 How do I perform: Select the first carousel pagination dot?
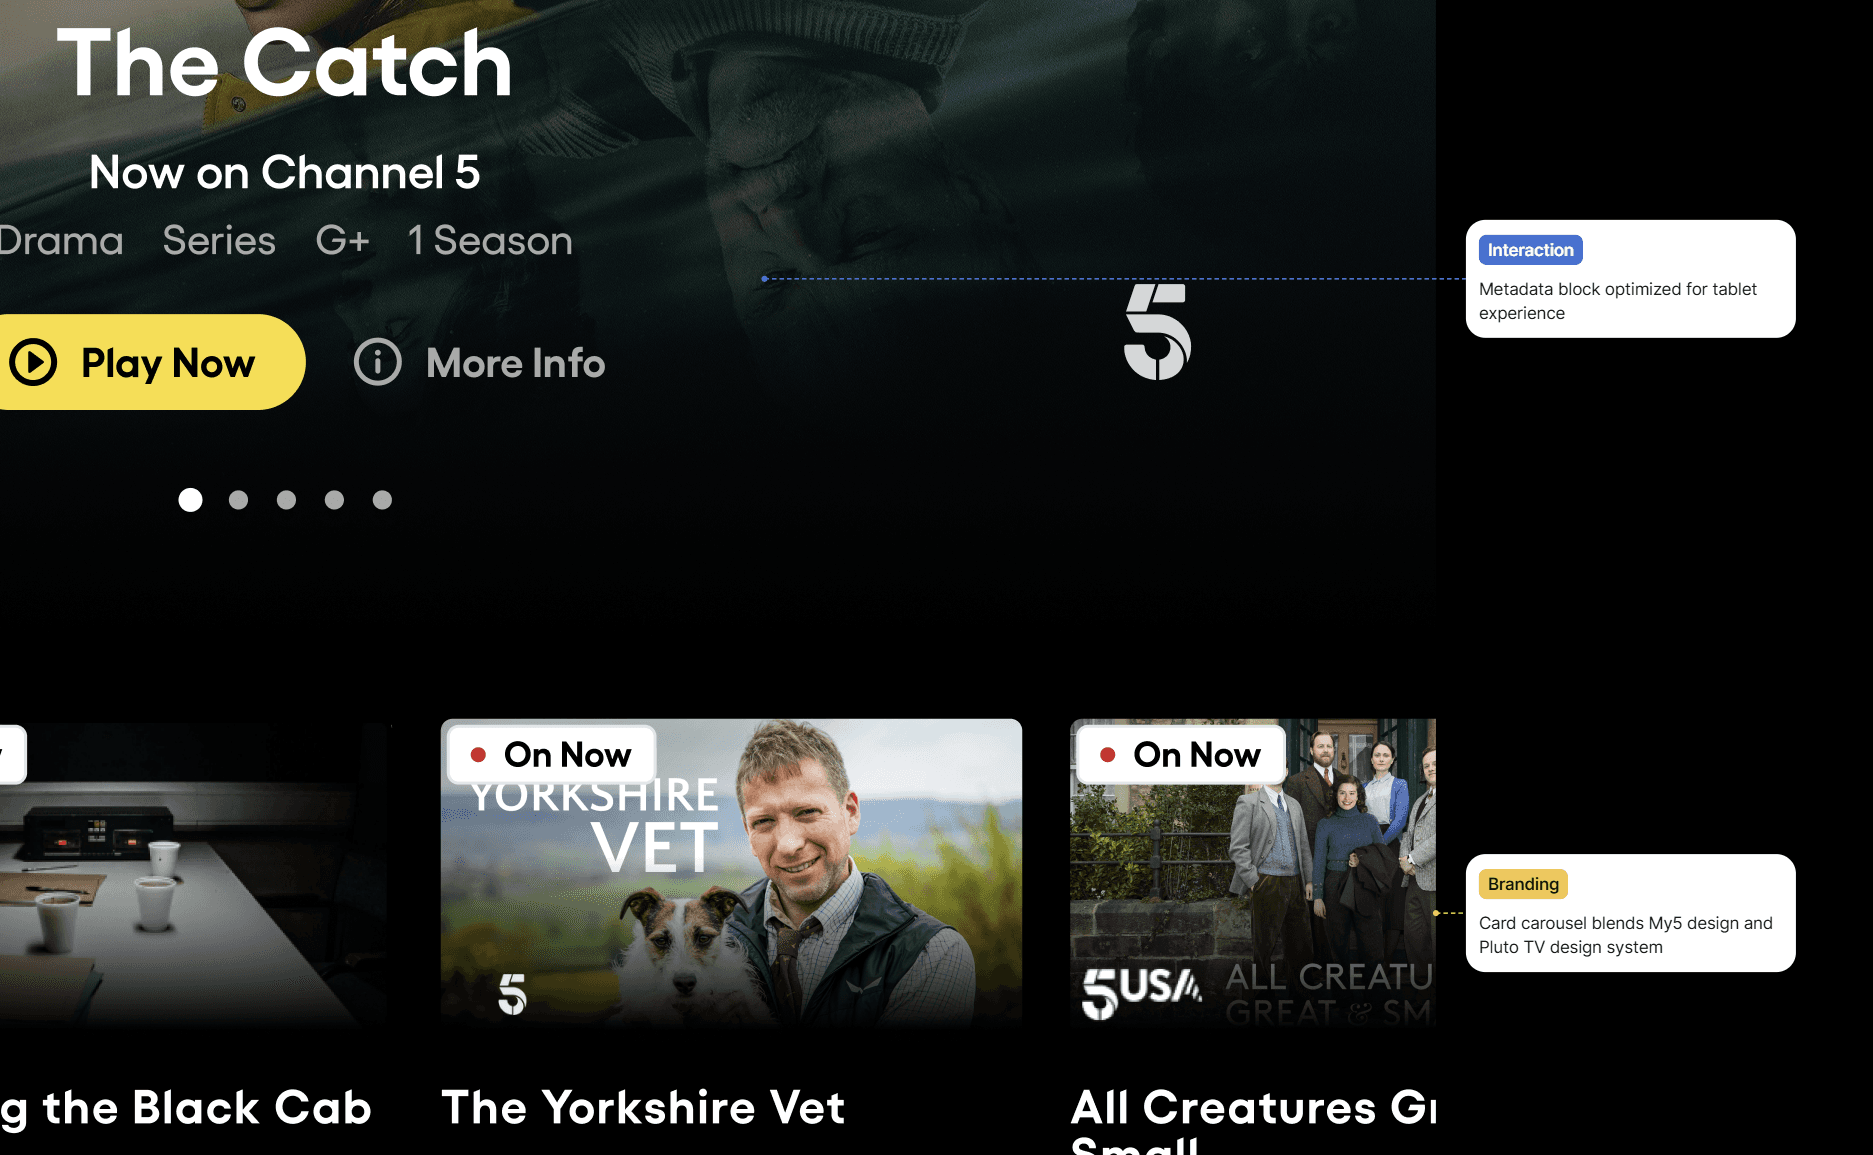[190, 500]
